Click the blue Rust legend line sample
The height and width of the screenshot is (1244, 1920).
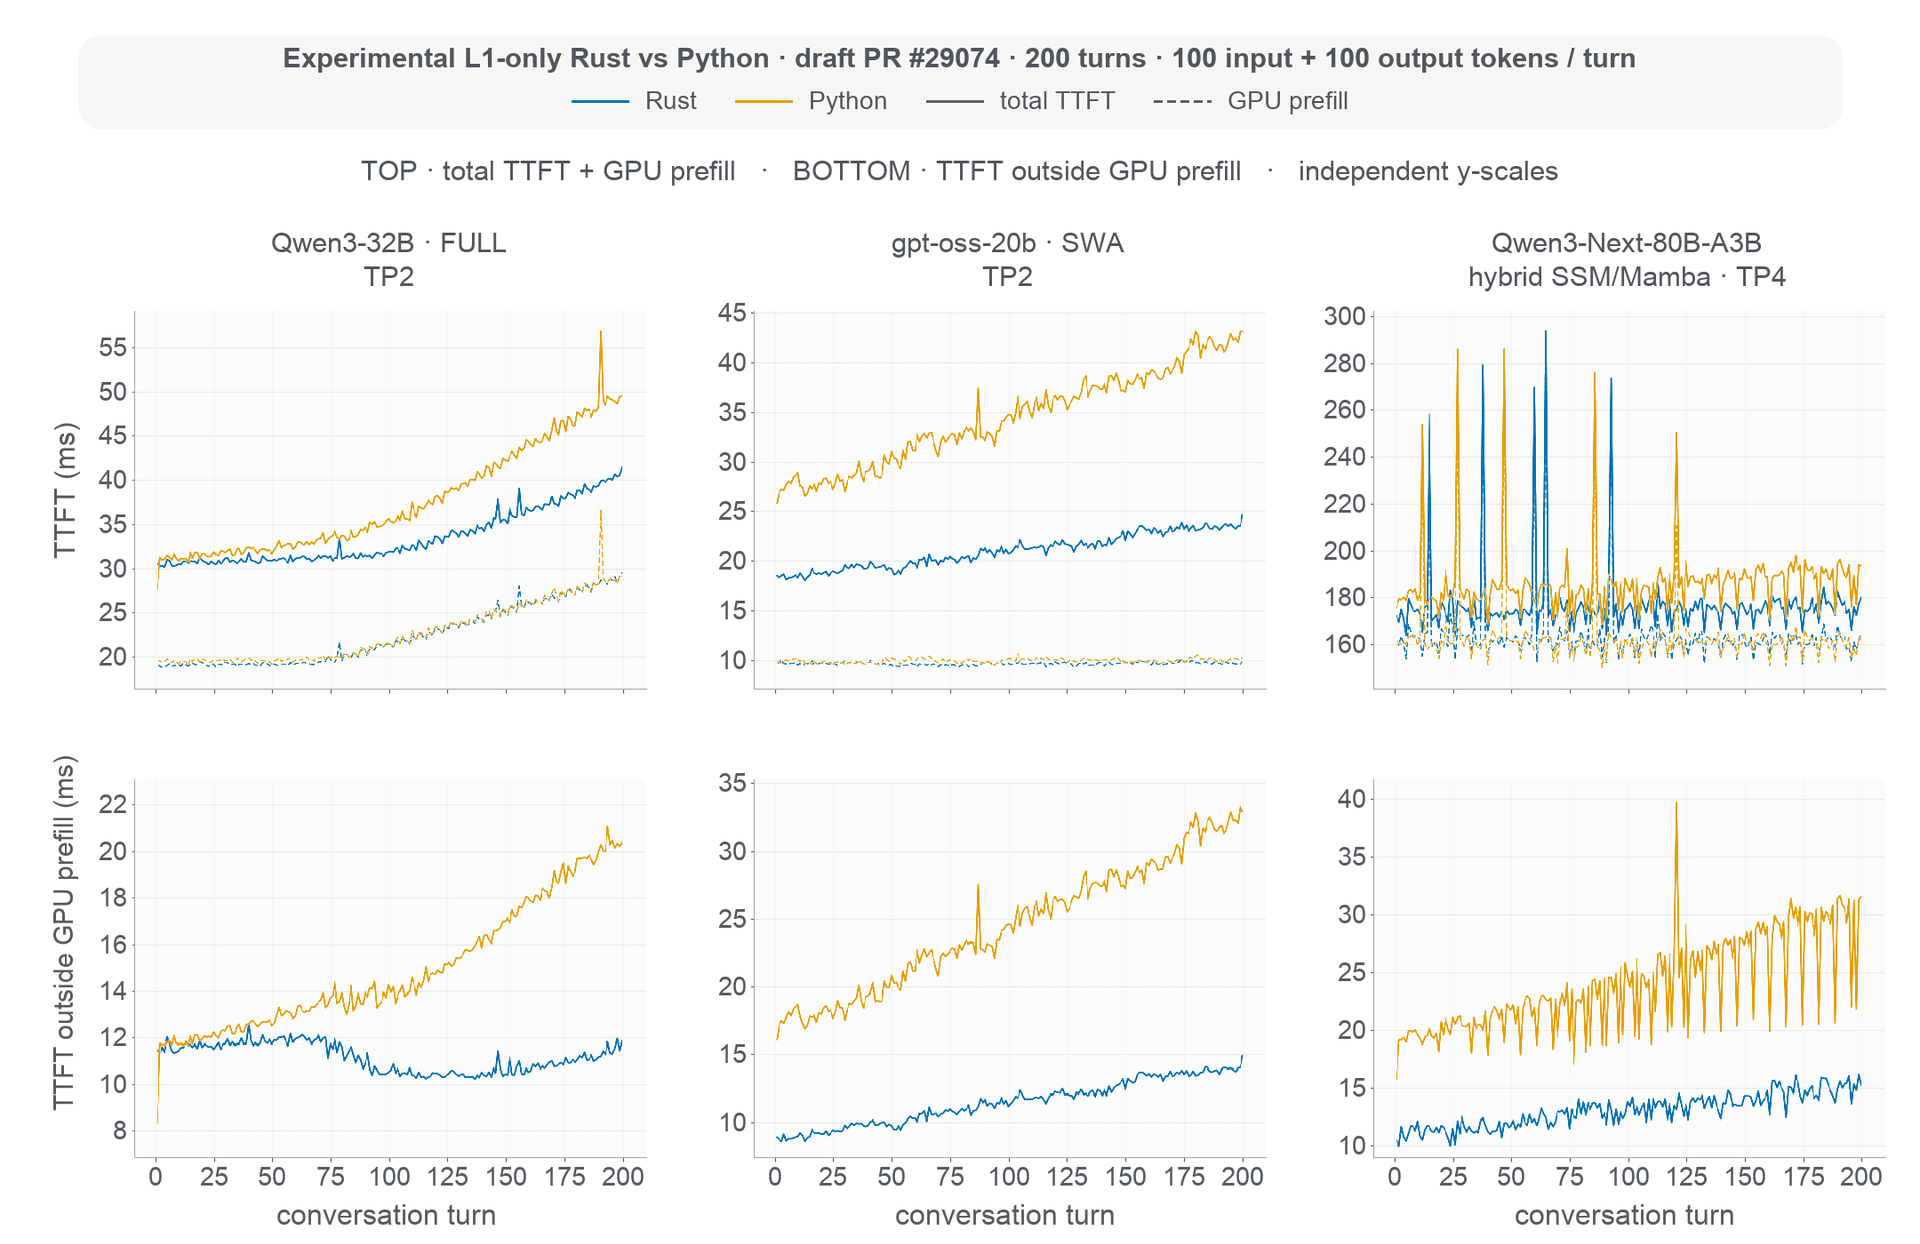pyautogui.click(x=600, y=102)
